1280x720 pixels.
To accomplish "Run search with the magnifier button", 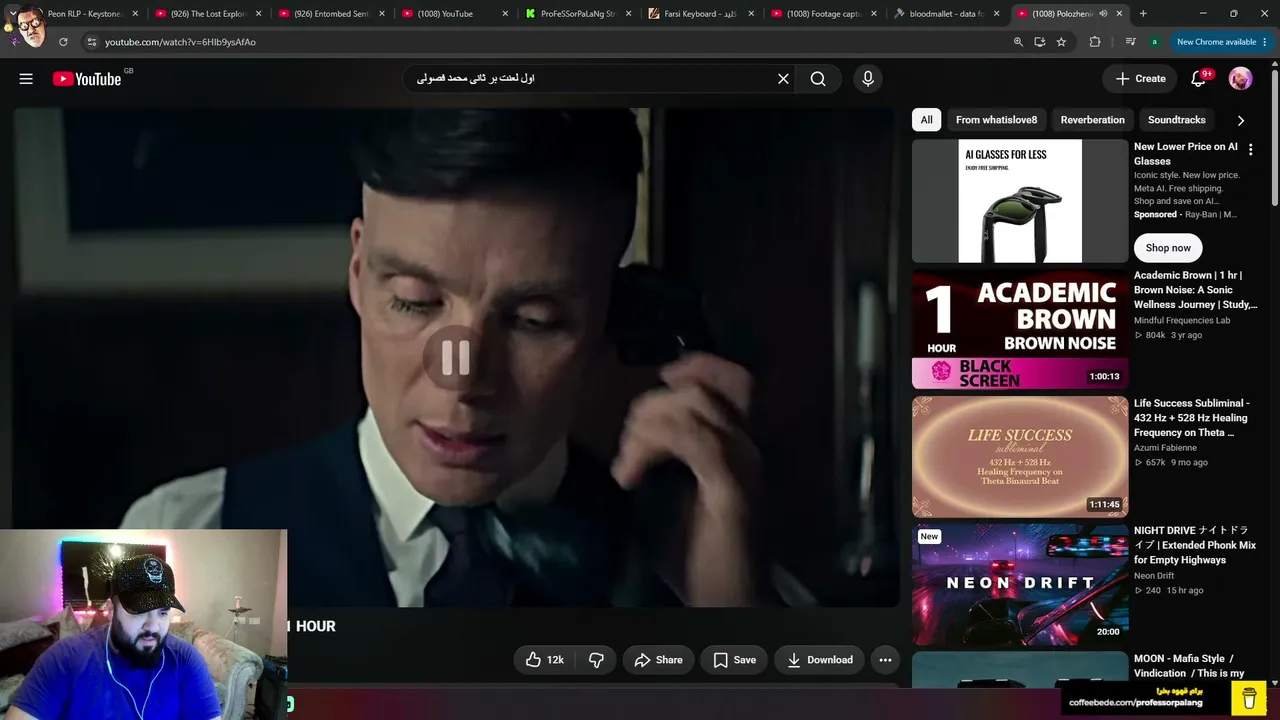I will (818, 79).
